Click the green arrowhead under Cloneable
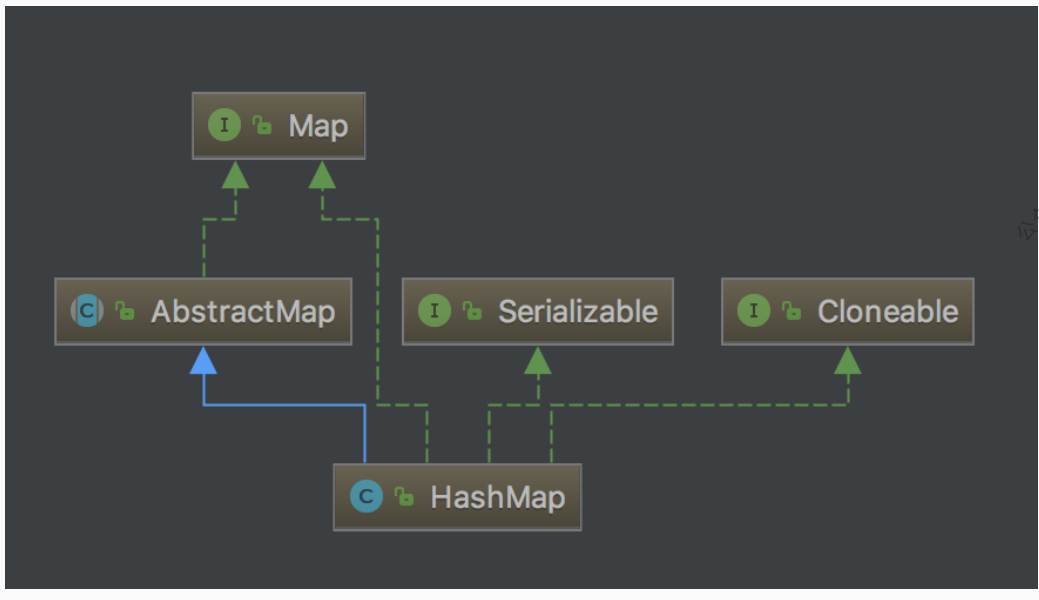The width and height of the screenshot is (1039, 600). coord(848,360)
